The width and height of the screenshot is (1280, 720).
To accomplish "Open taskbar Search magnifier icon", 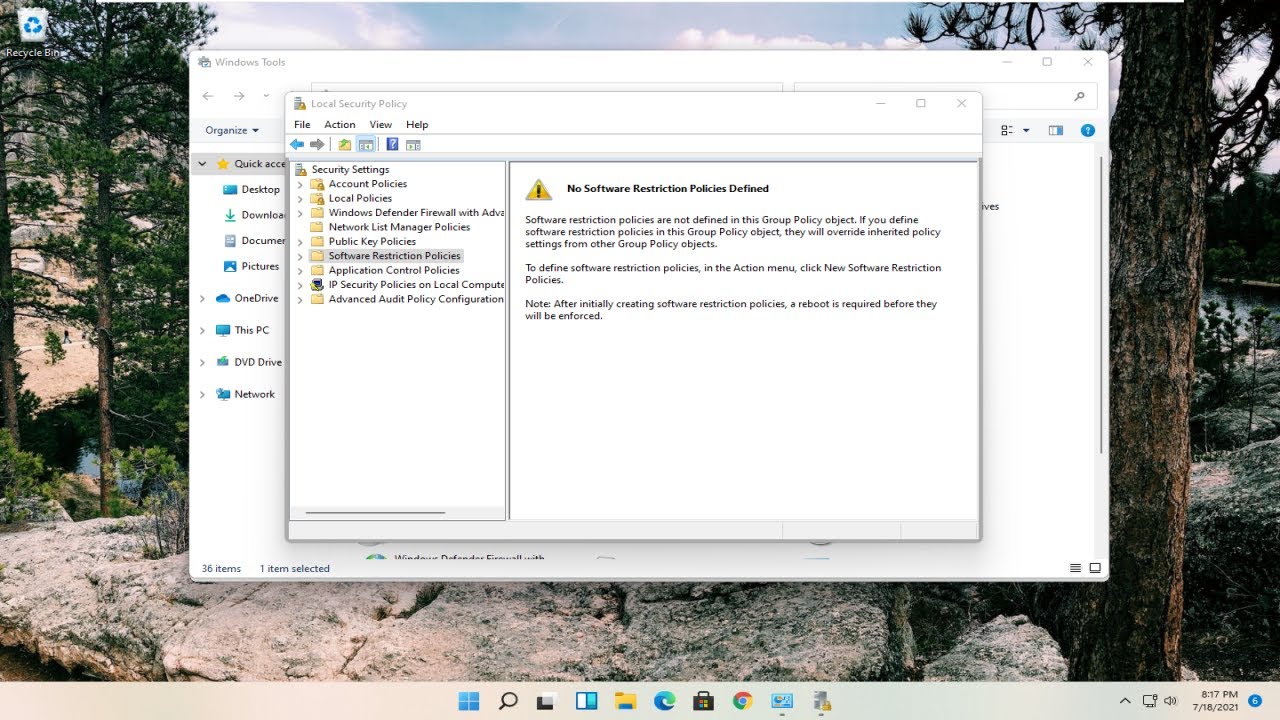I will (508, 701).
